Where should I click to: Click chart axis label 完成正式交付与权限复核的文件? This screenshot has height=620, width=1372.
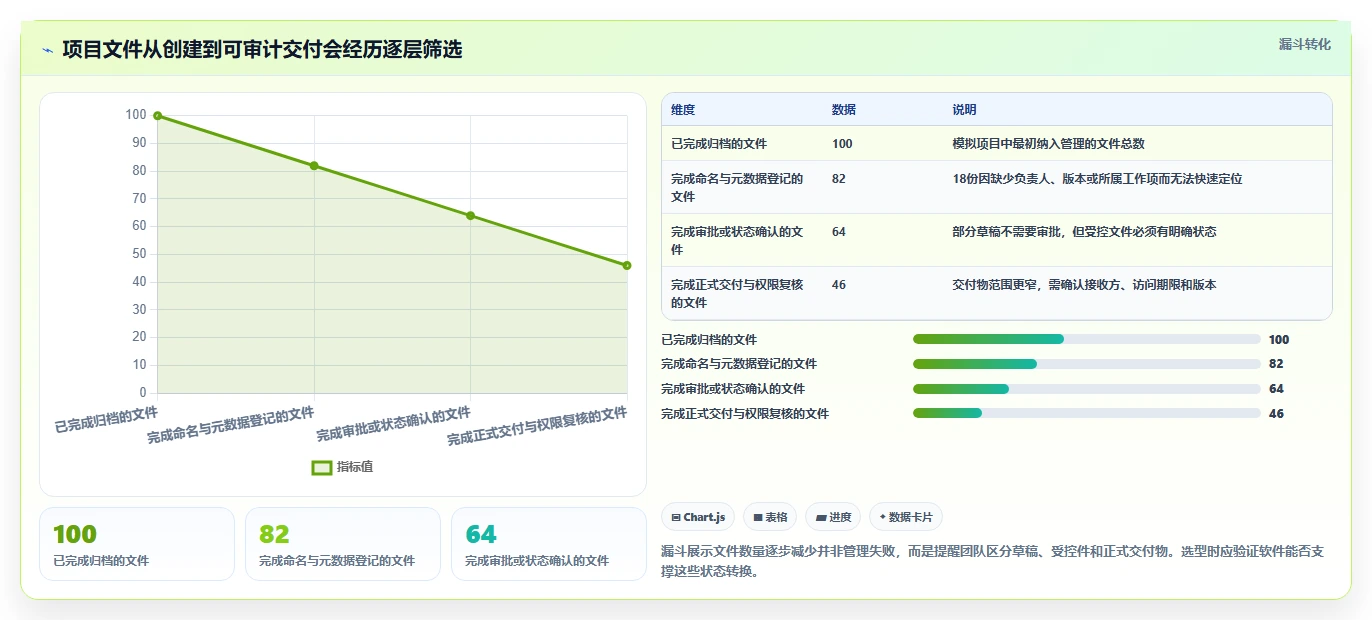pyautogui.click(x=538, y=426)
